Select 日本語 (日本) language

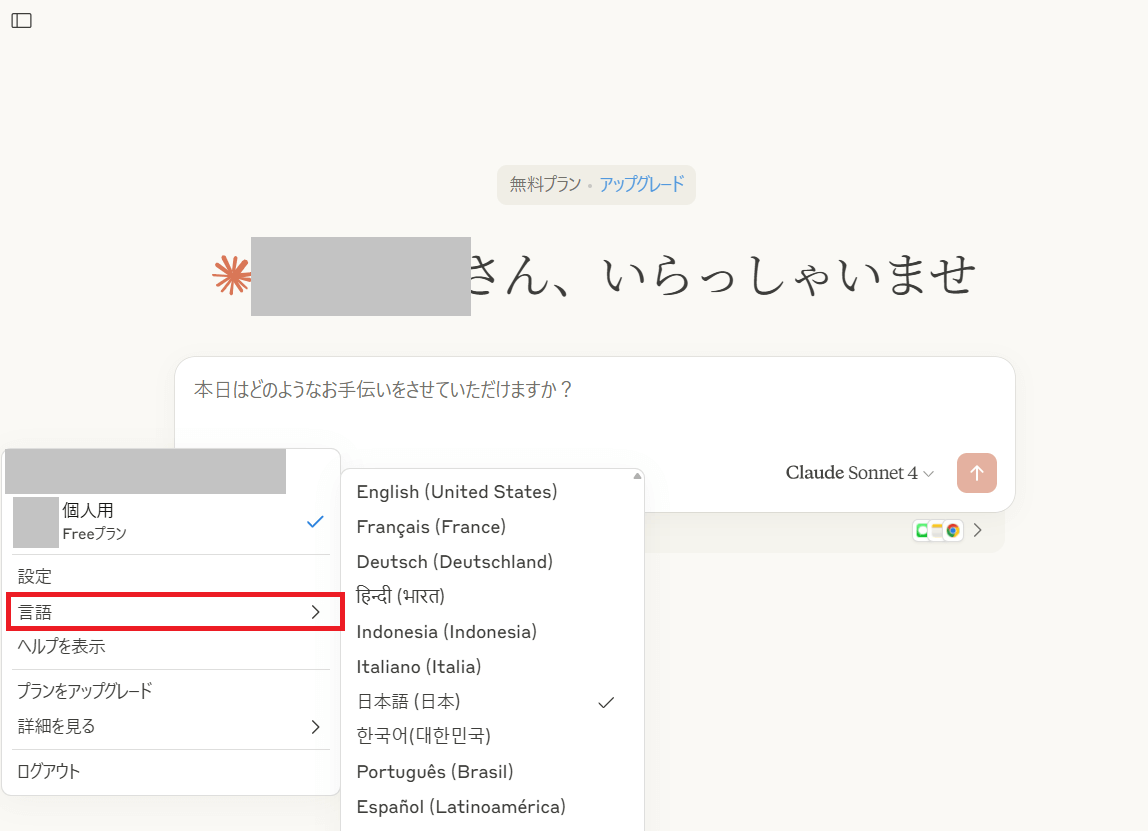click(x=489, y=701)
